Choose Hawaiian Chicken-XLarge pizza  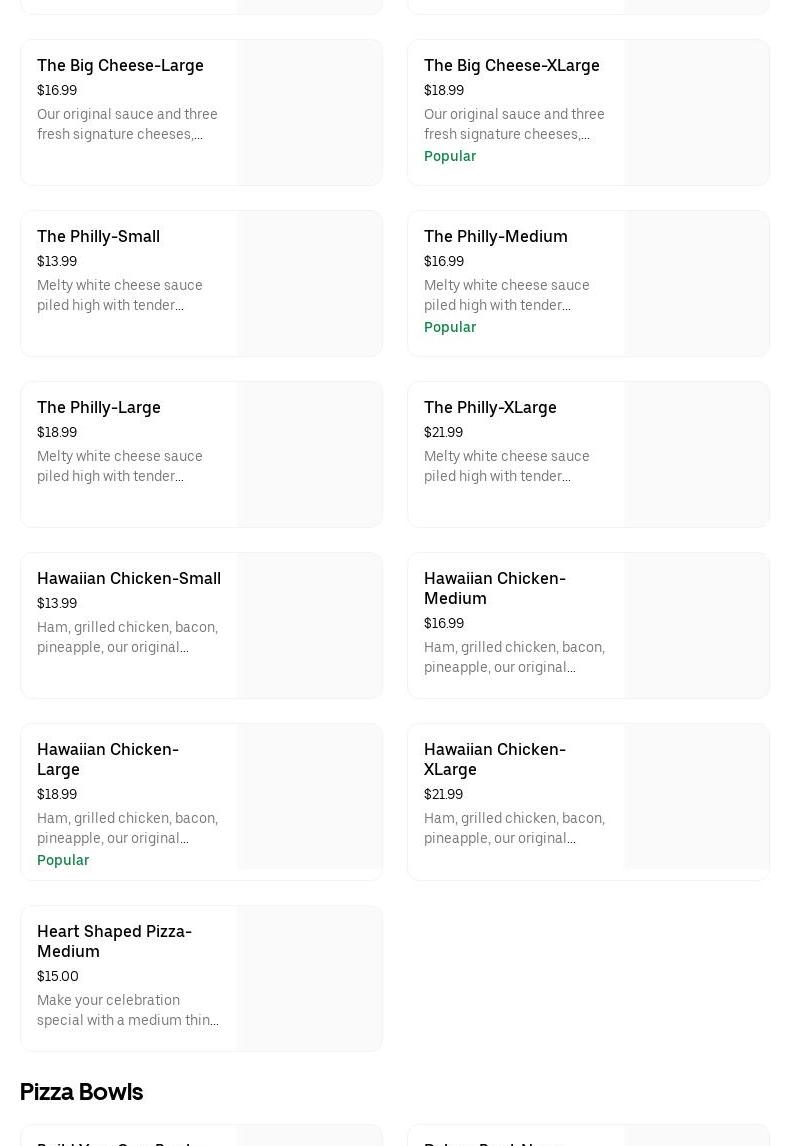[x=494, y=759]
